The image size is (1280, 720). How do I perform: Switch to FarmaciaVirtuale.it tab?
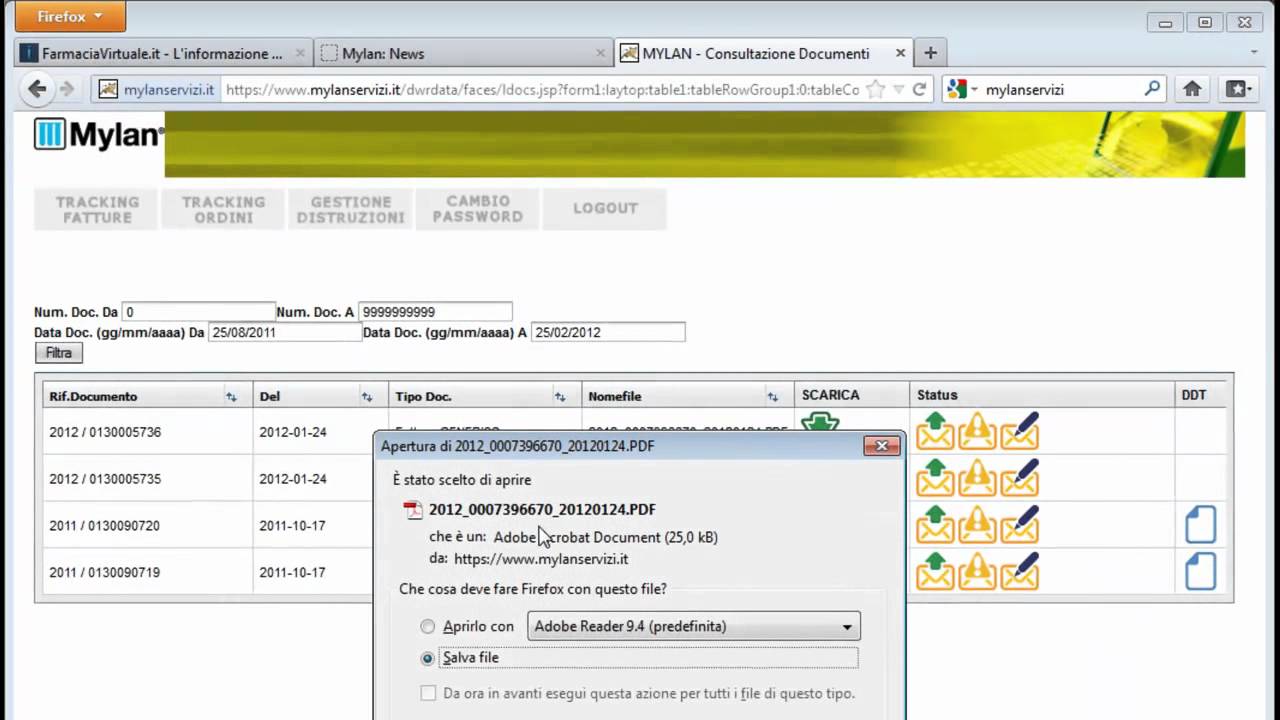165,54
